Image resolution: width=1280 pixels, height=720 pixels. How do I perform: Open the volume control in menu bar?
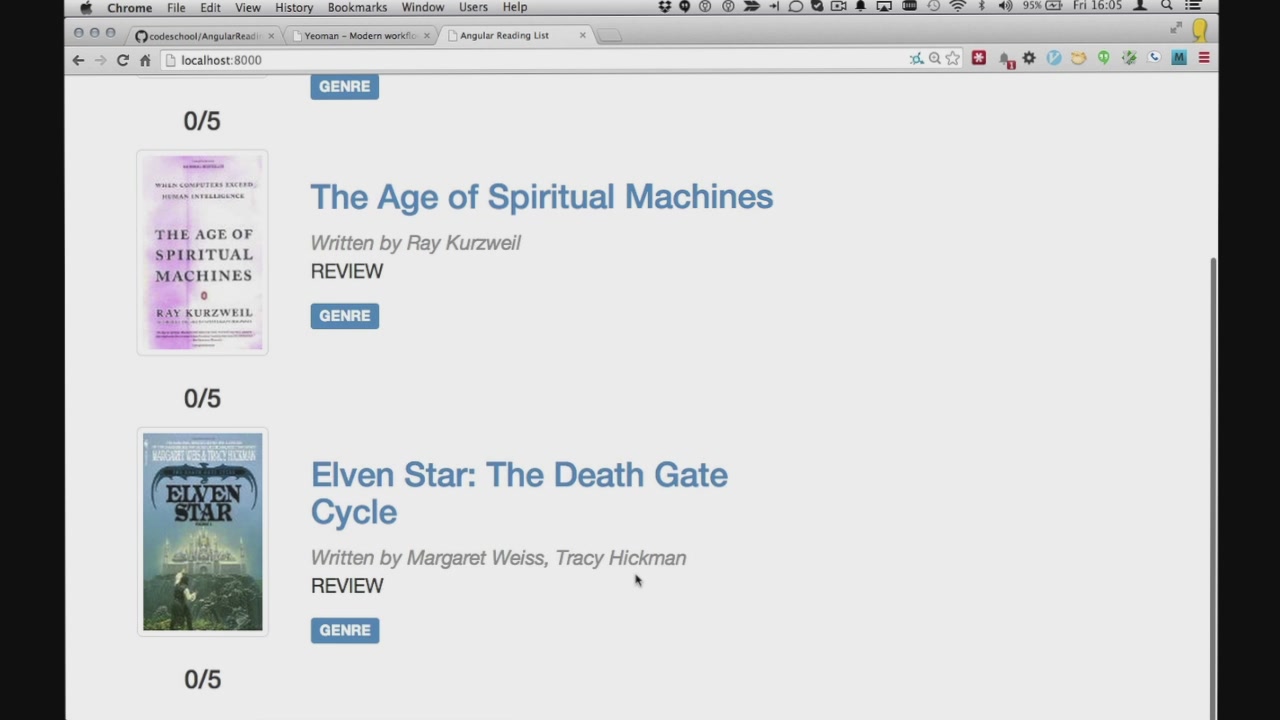point(1005,7)
